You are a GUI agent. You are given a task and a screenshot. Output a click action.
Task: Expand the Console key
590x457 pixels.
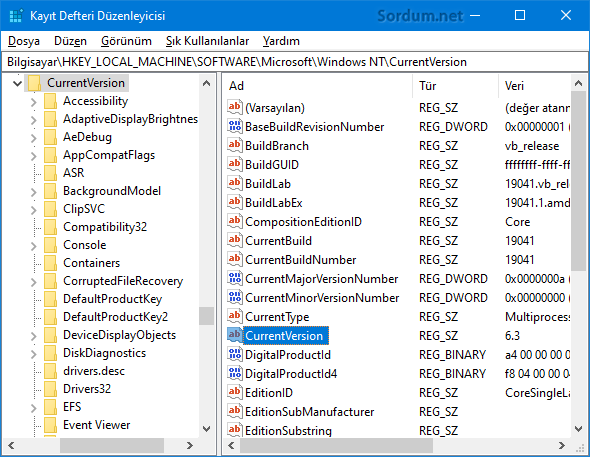[33, 246]
